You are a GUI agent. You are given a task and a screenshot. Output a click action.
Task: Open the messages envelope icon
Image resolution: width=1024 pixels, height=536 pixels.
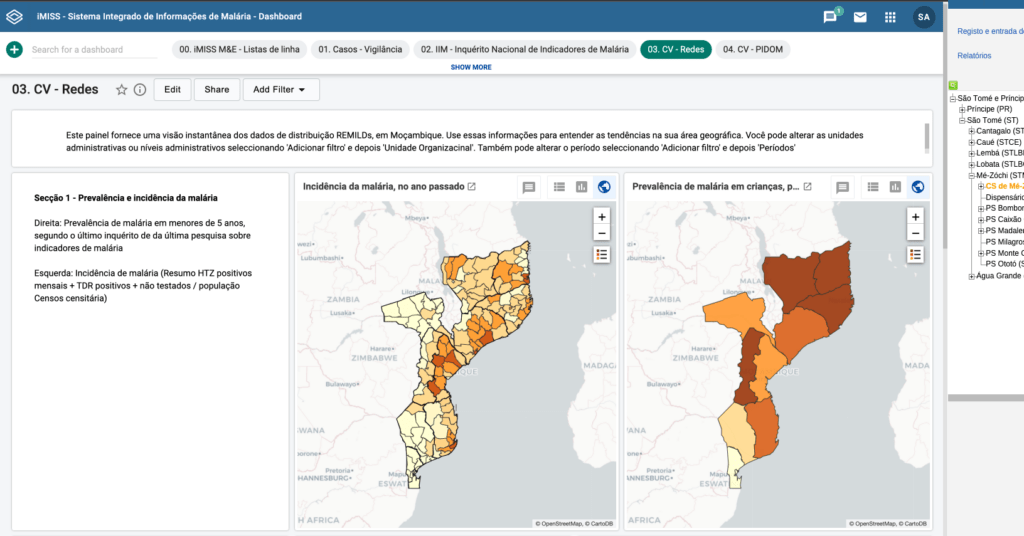tap(860, 17)
